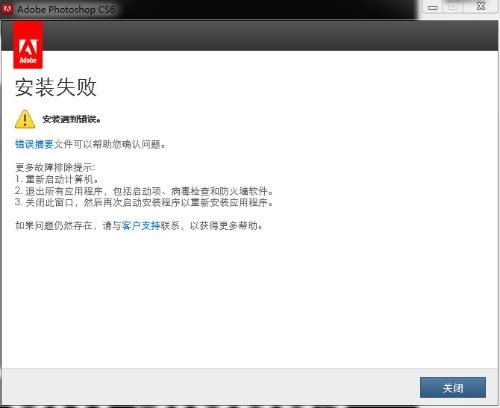Click tip 1 重新启动计算机

[57, 179]
